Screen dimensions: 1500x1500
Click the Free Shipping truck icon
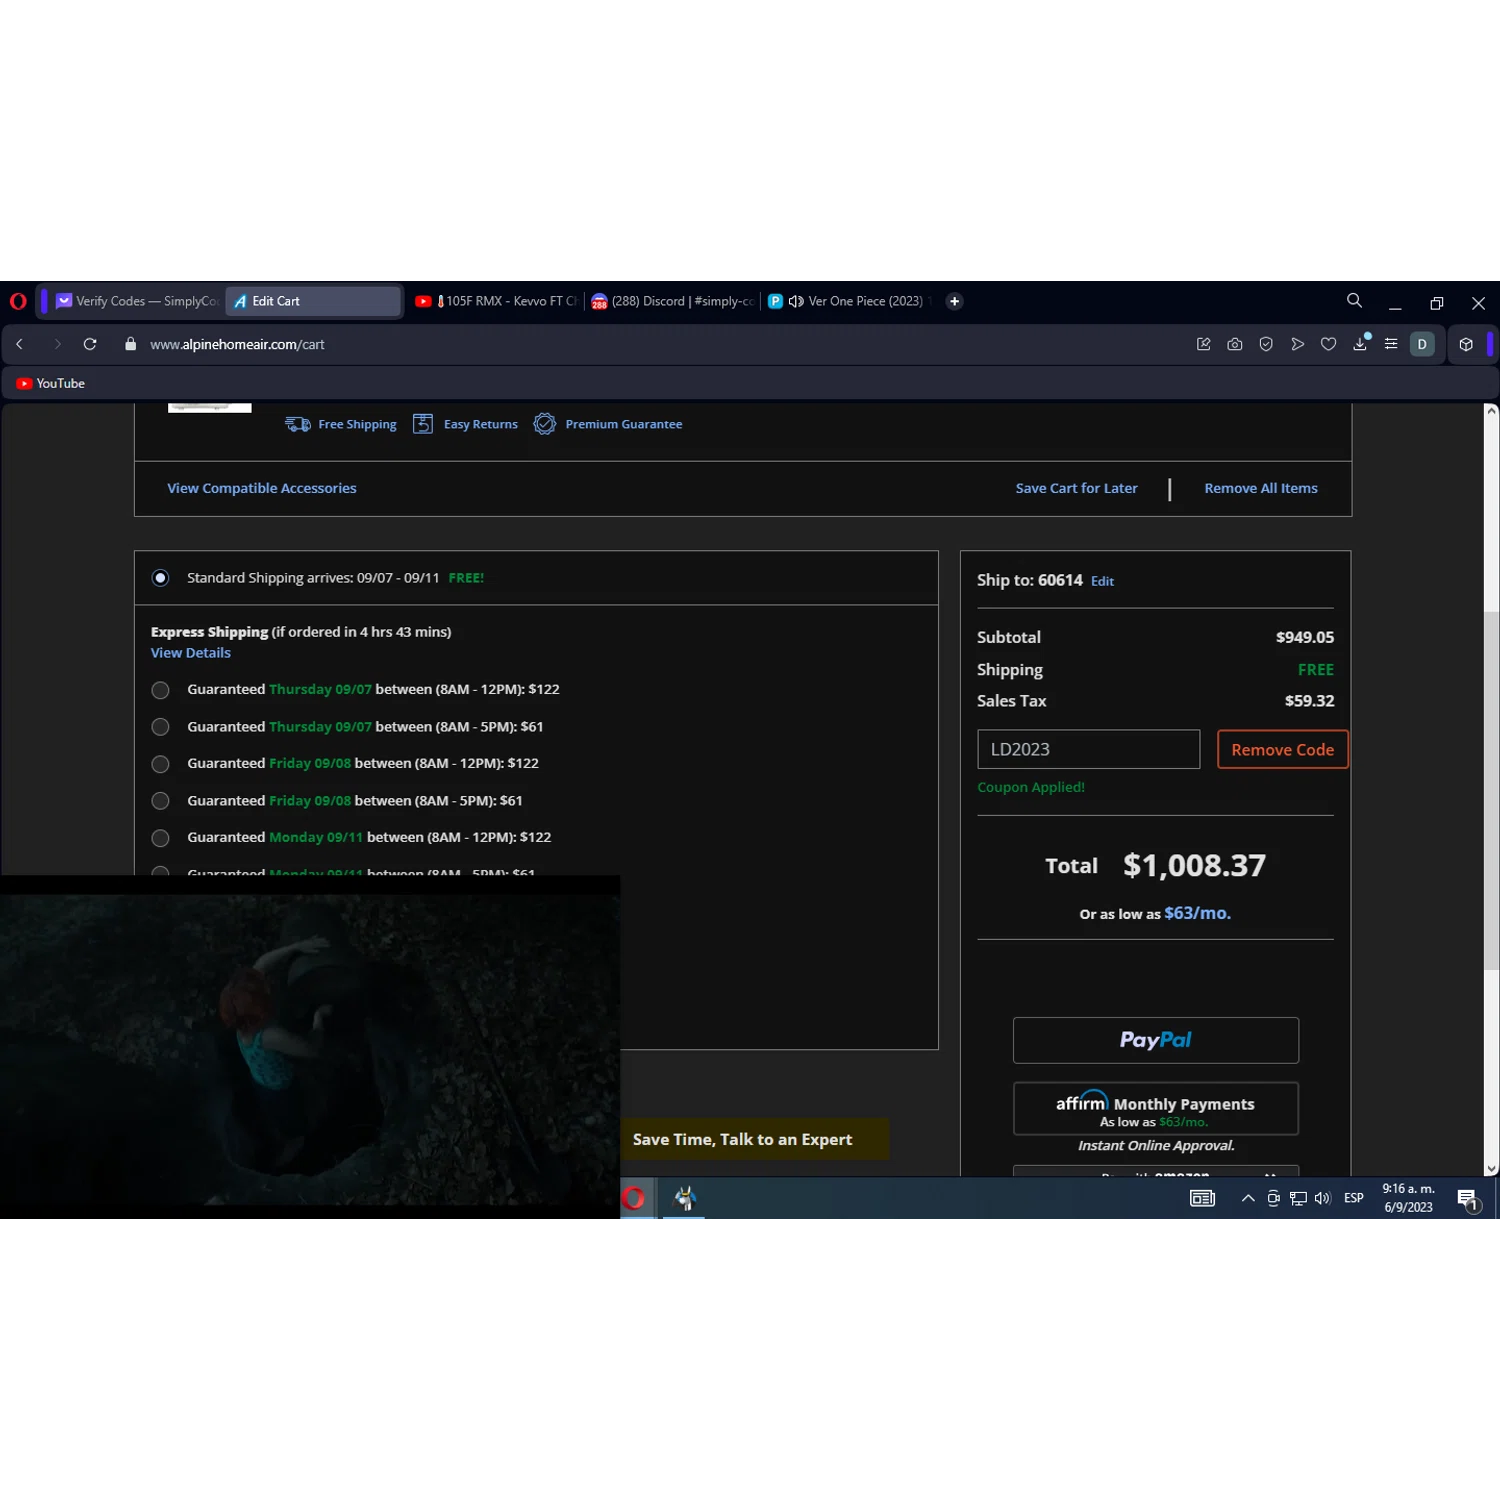(x=298, y=424)
